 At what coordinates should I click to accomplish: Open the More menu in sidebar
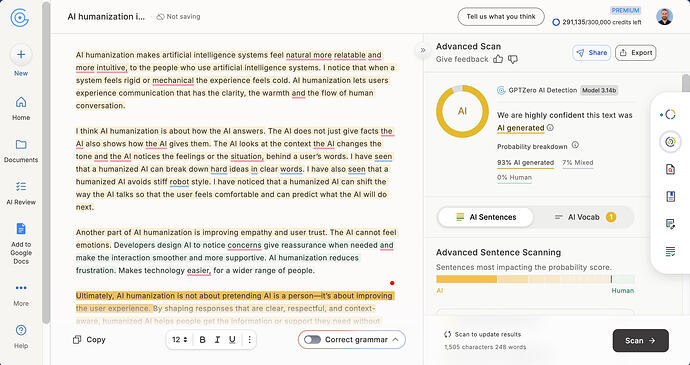21,295
